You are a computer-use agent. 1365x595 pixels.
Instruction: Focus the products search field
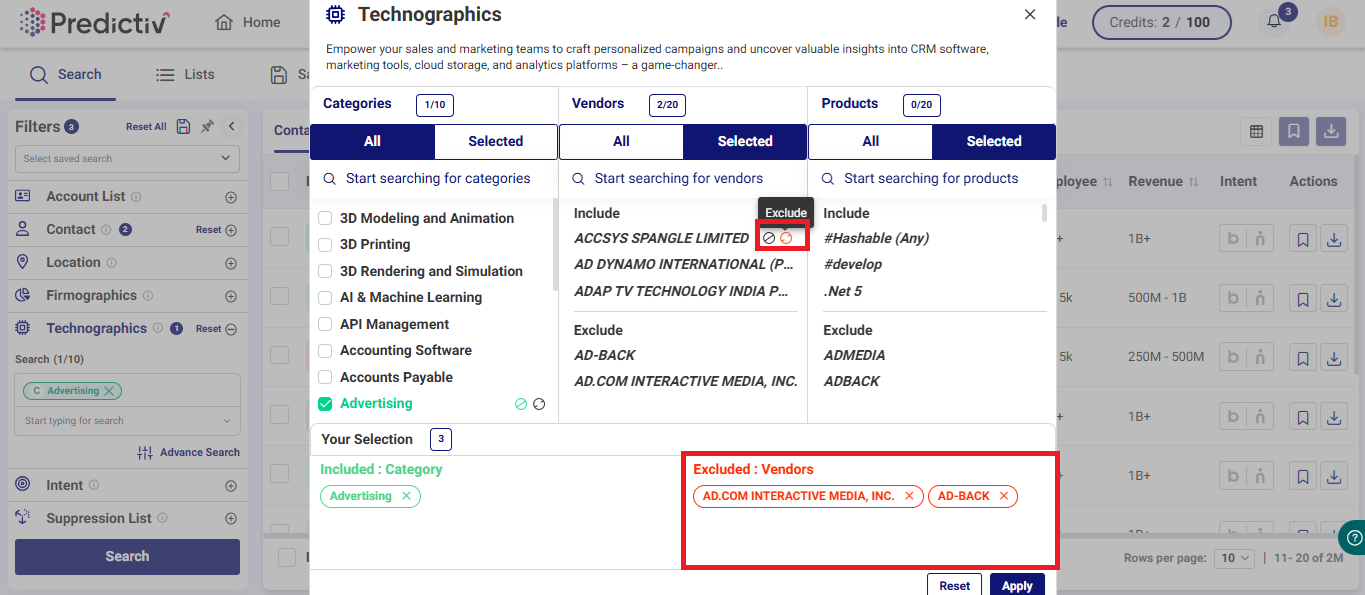pyautogui.click(x=930, y=178)
